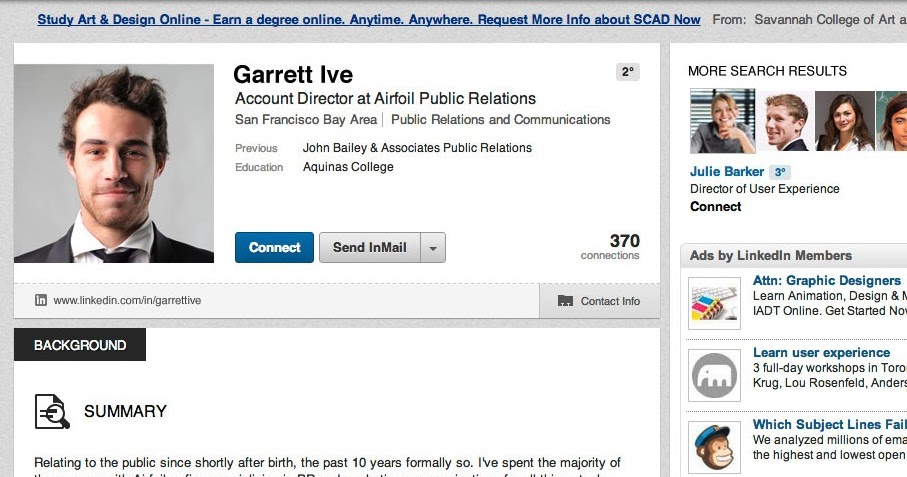This screenshot has width=907, height=477.
Task: Click the profile URL www.linkedin.com/in/garrettive
Action: click(127, 301)
